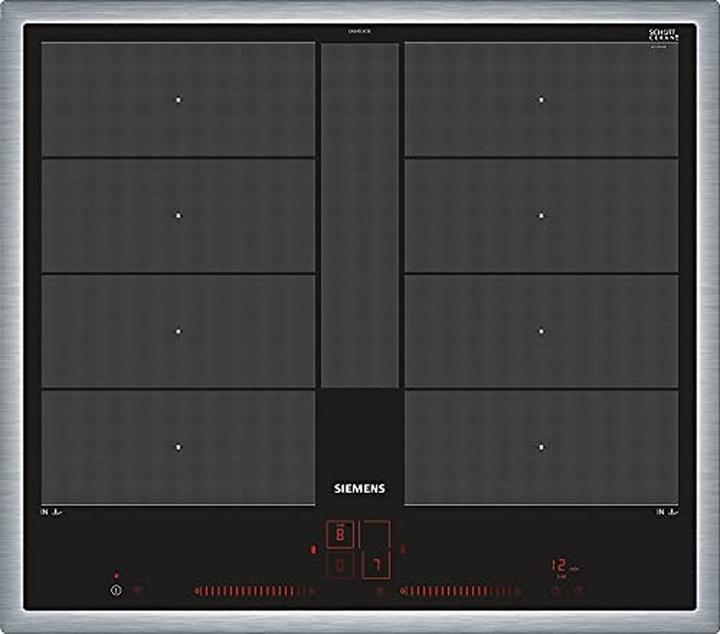Tap the right IN induction marking
The height and width of the screenshot is (634, 720).
click(667, 513)
